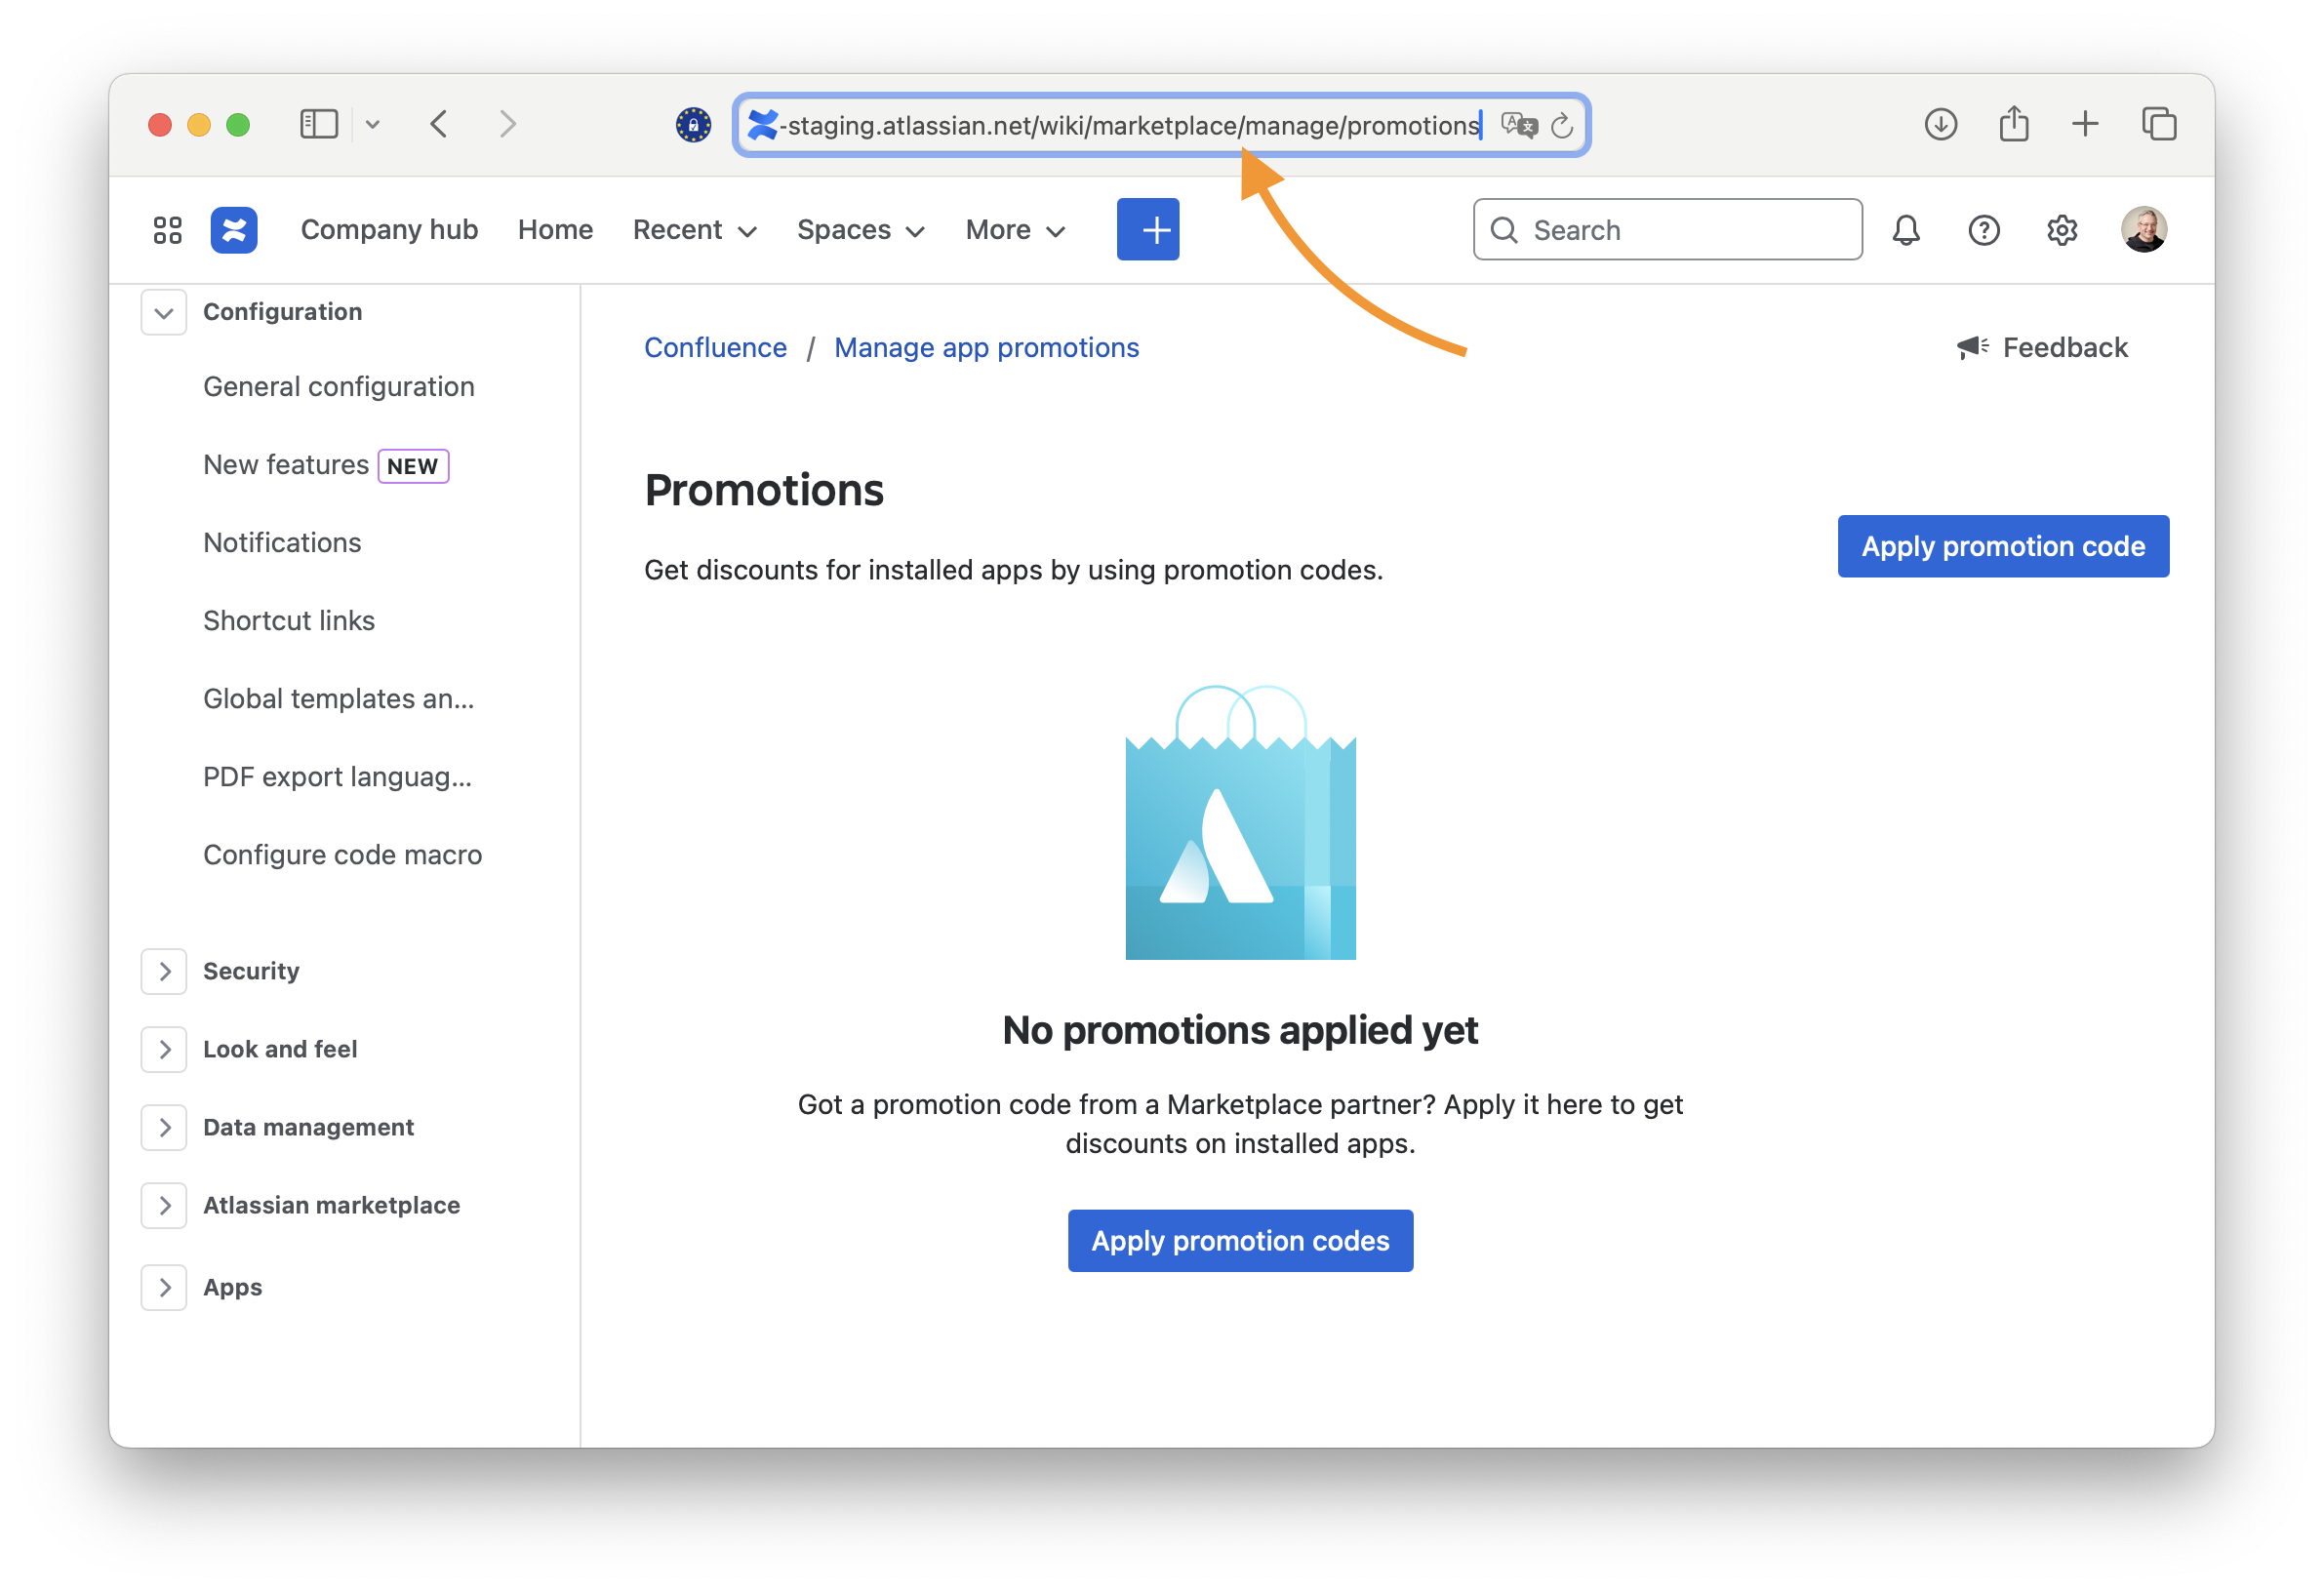
Task: Go forward with Safari forward arrow
Action: coord(508,124)
